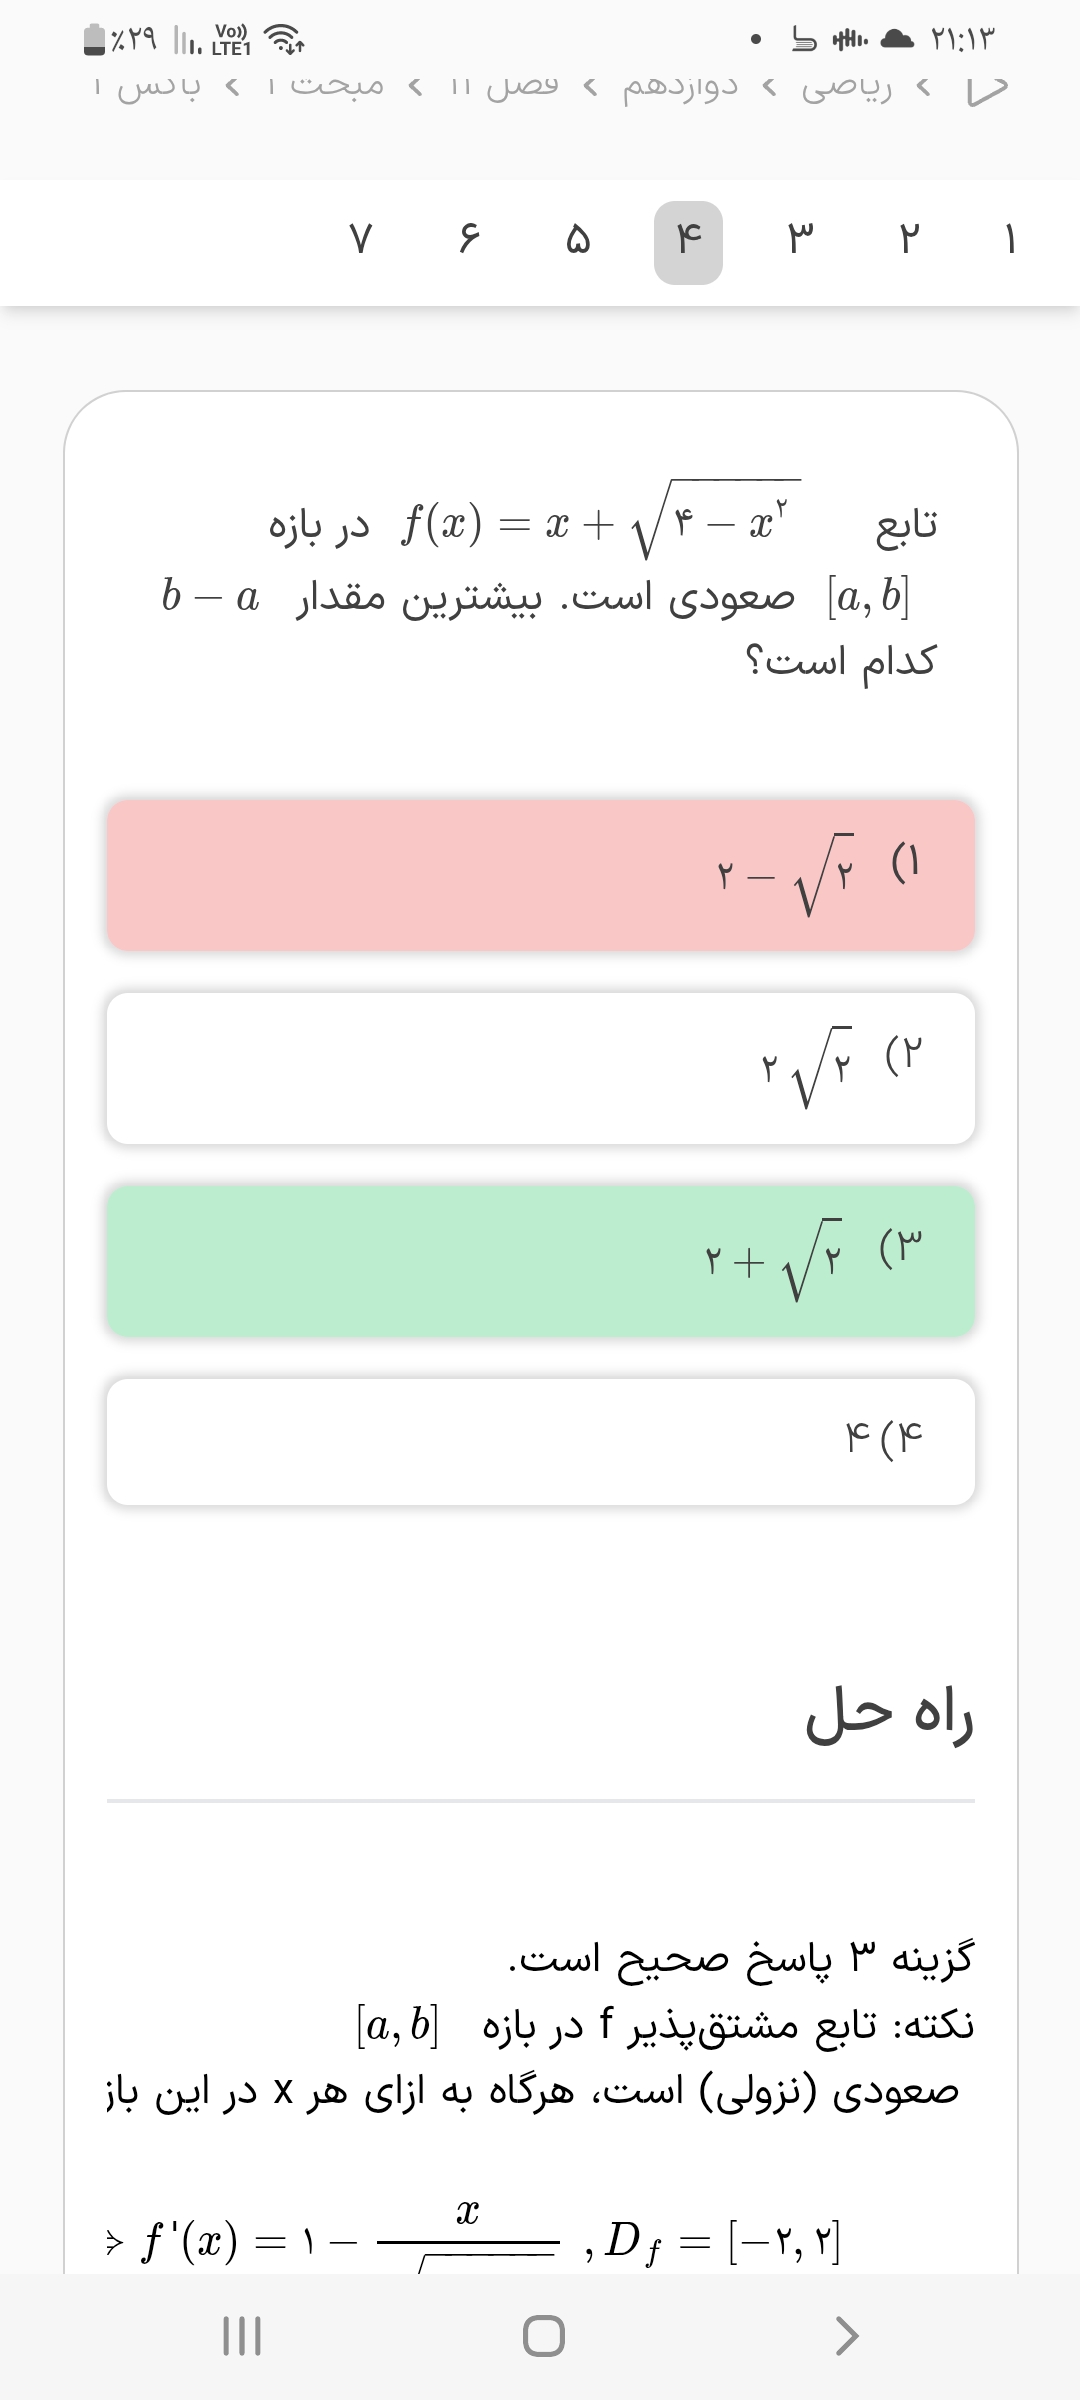Select answer option ۲ (۲√۲)

coord(540,1068)
